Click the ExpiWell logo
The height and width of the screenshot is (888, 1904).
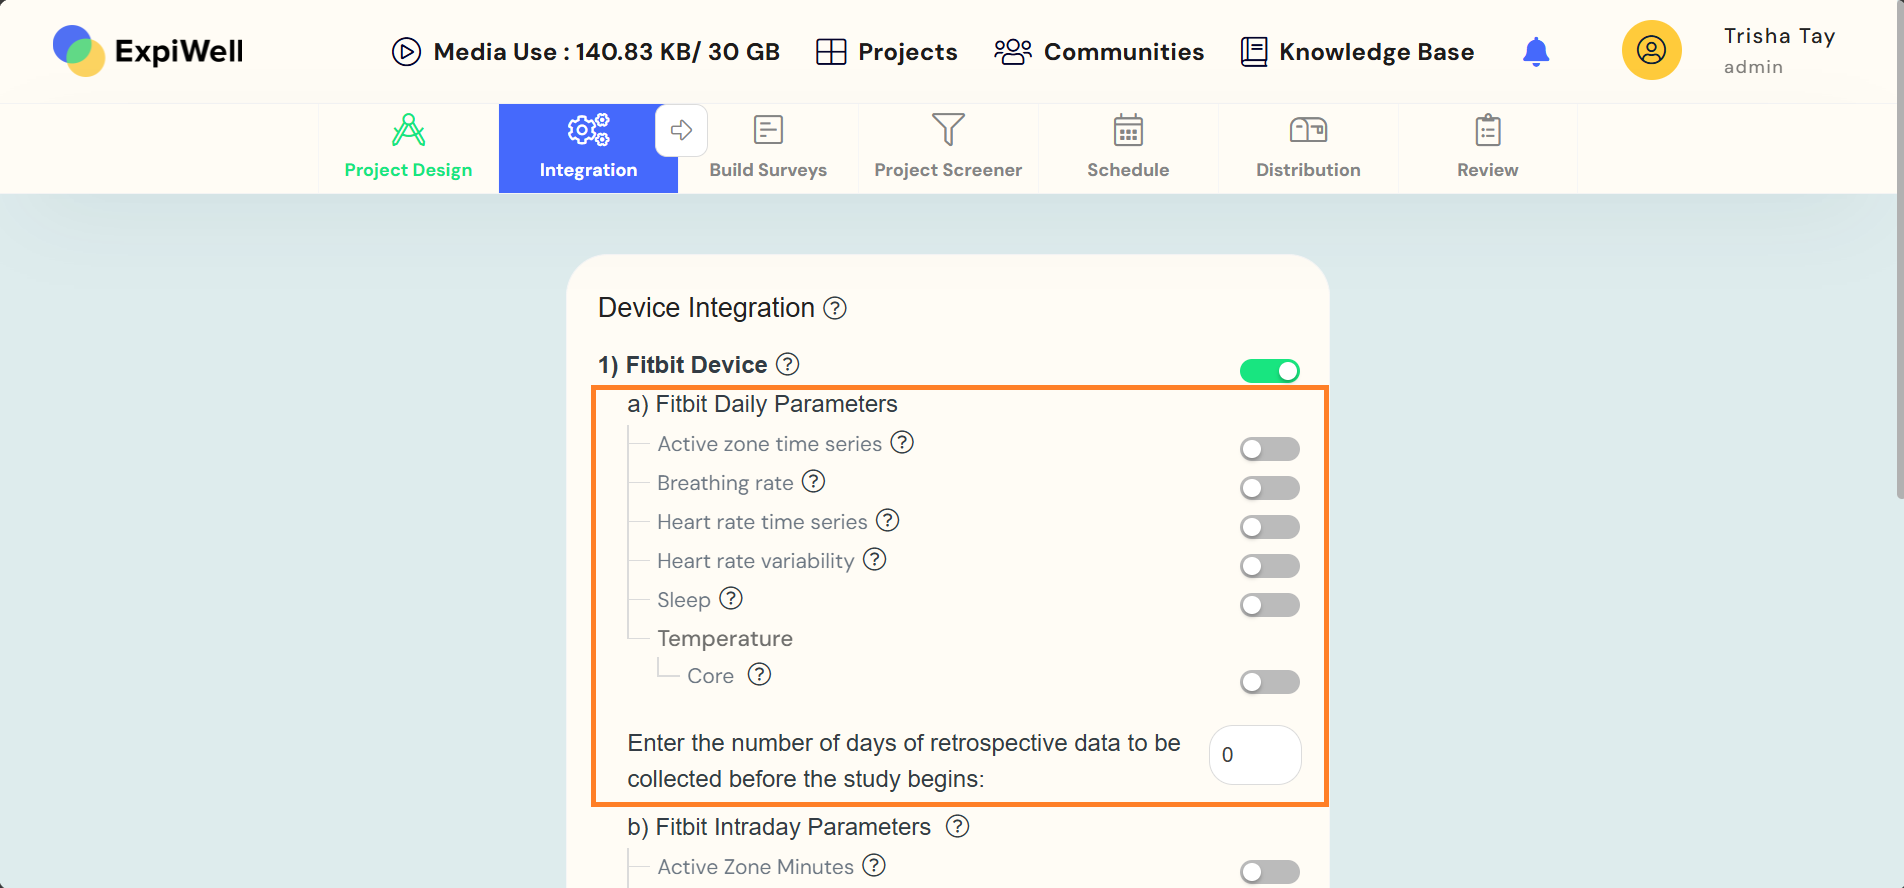click(x=148, y=51)
